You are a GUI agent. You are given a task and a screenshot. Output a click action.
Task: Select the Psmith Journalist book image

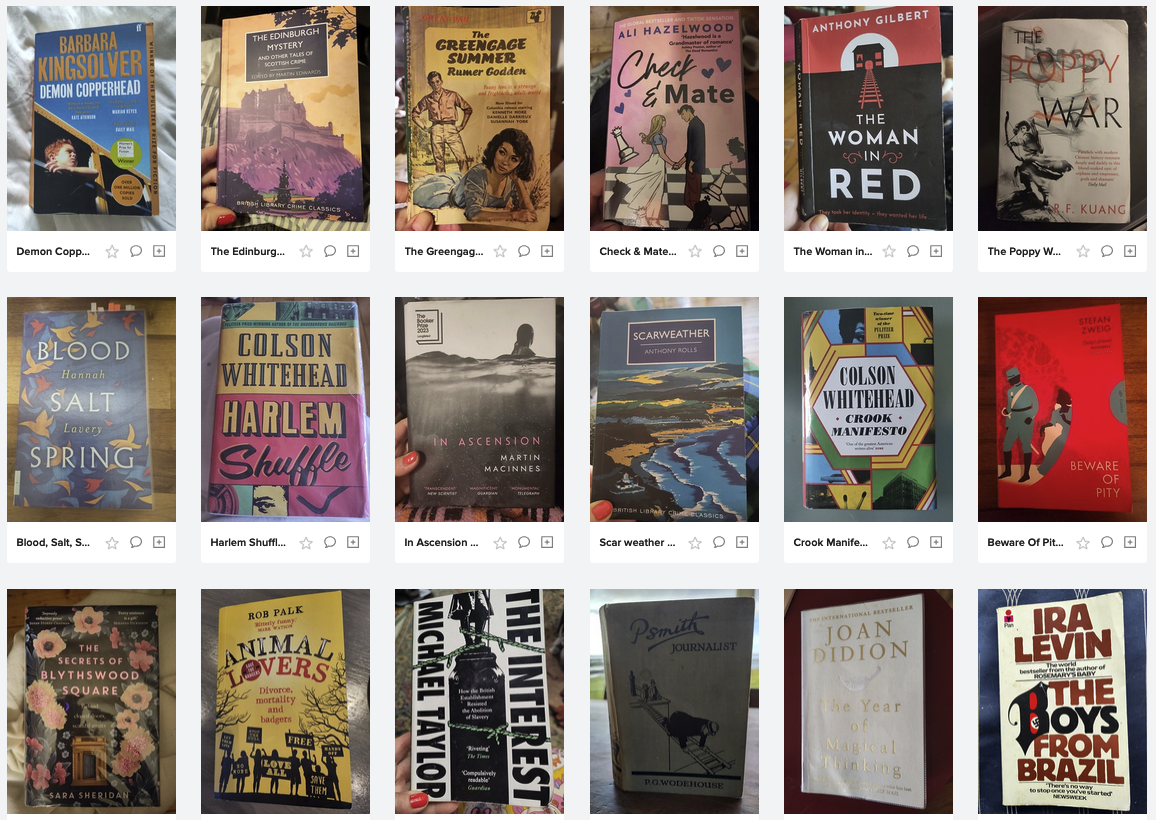pyautogui.click(x=674, y=701)
